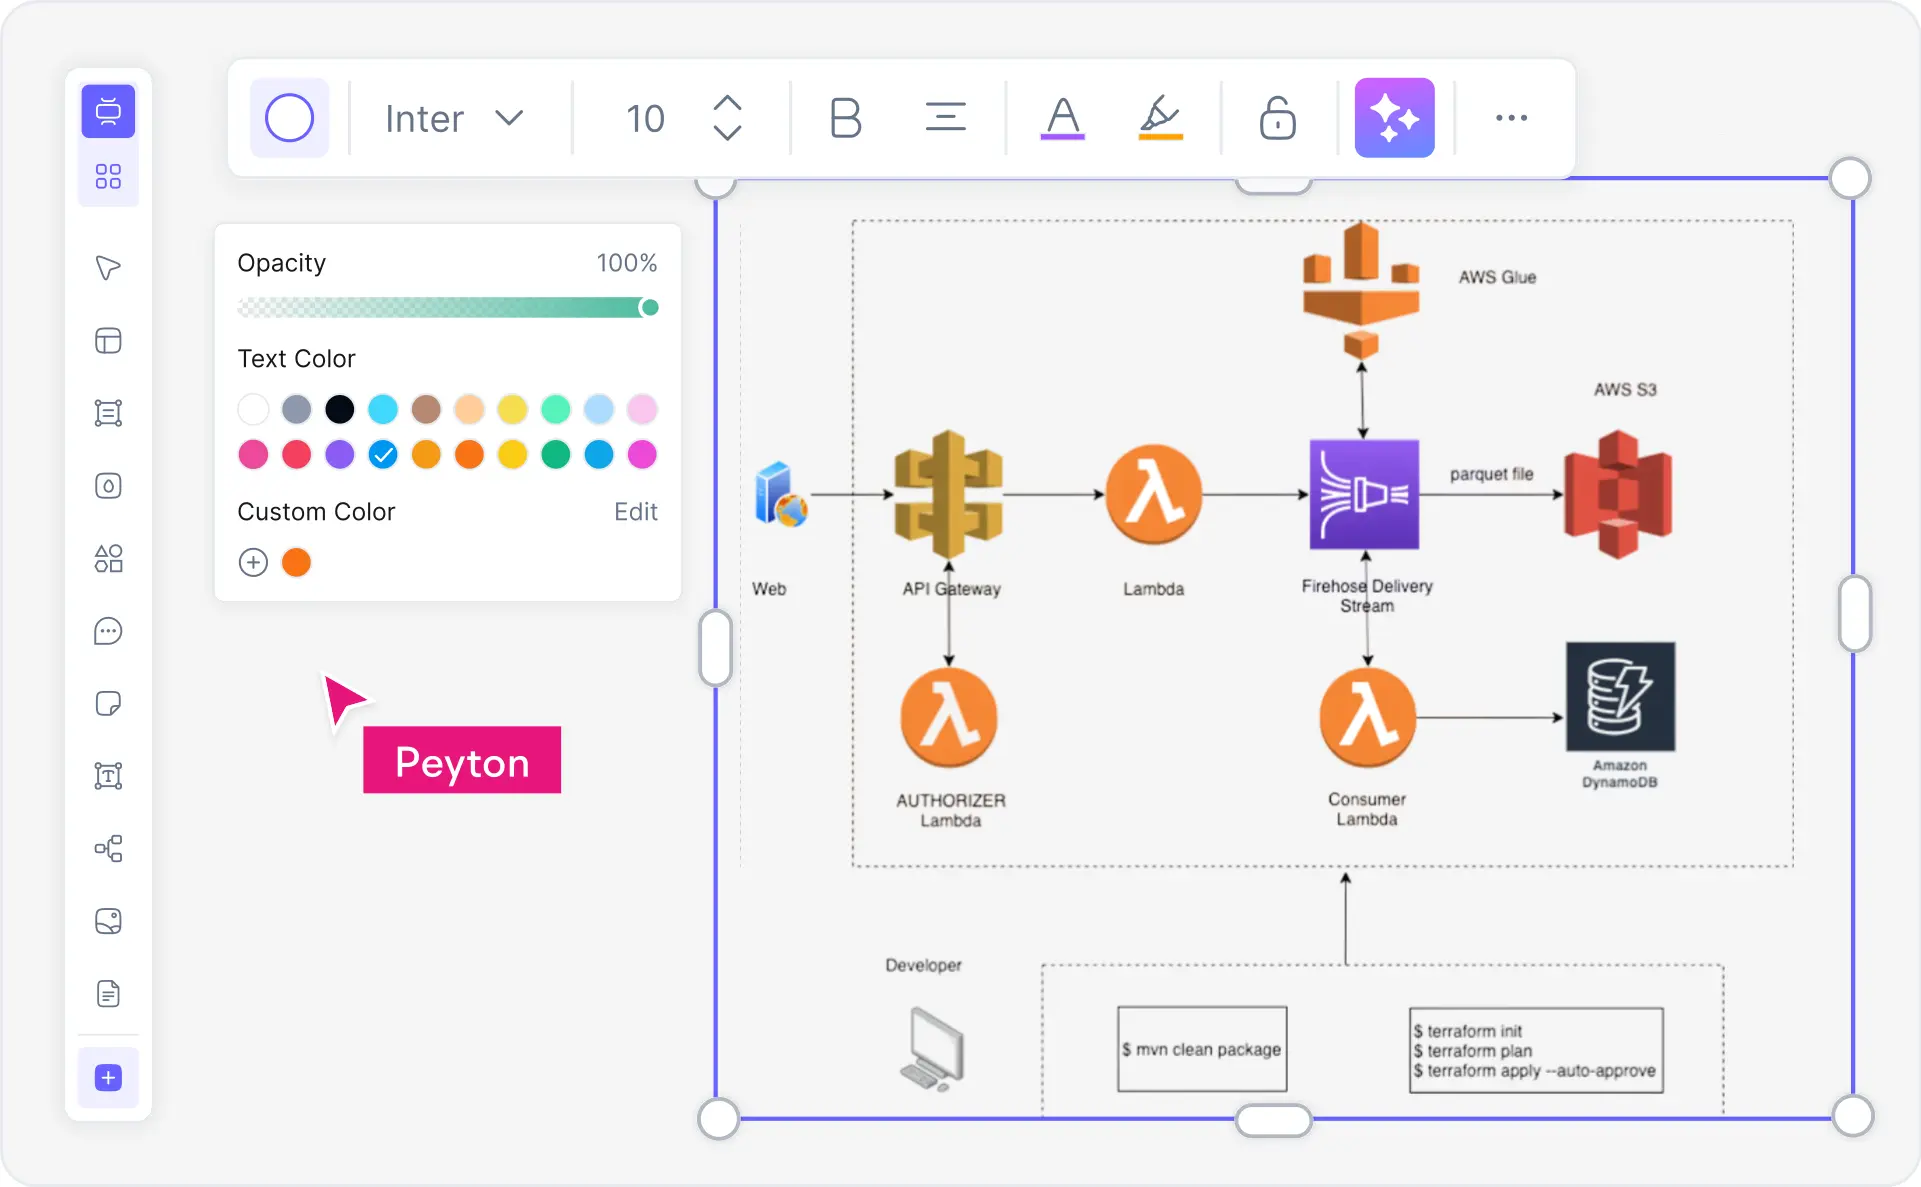Select the text box tool
The image size is (1921, 1187).
[x=108, y=776]
